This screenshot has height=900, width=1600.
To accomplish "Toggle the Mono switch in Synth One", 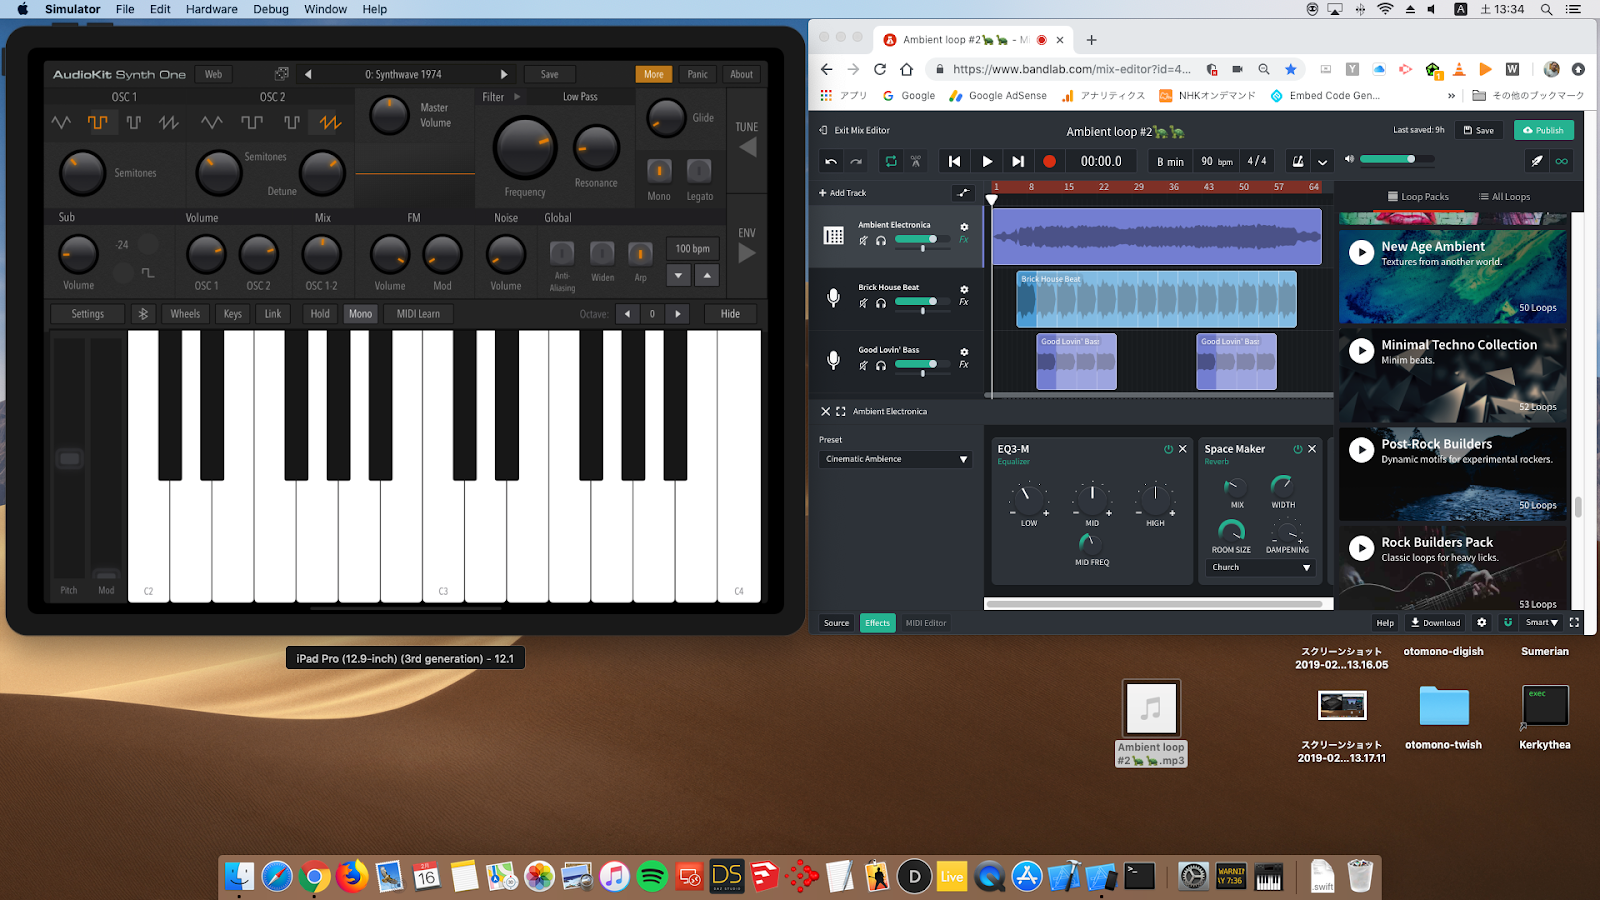I will coord(659,170).
